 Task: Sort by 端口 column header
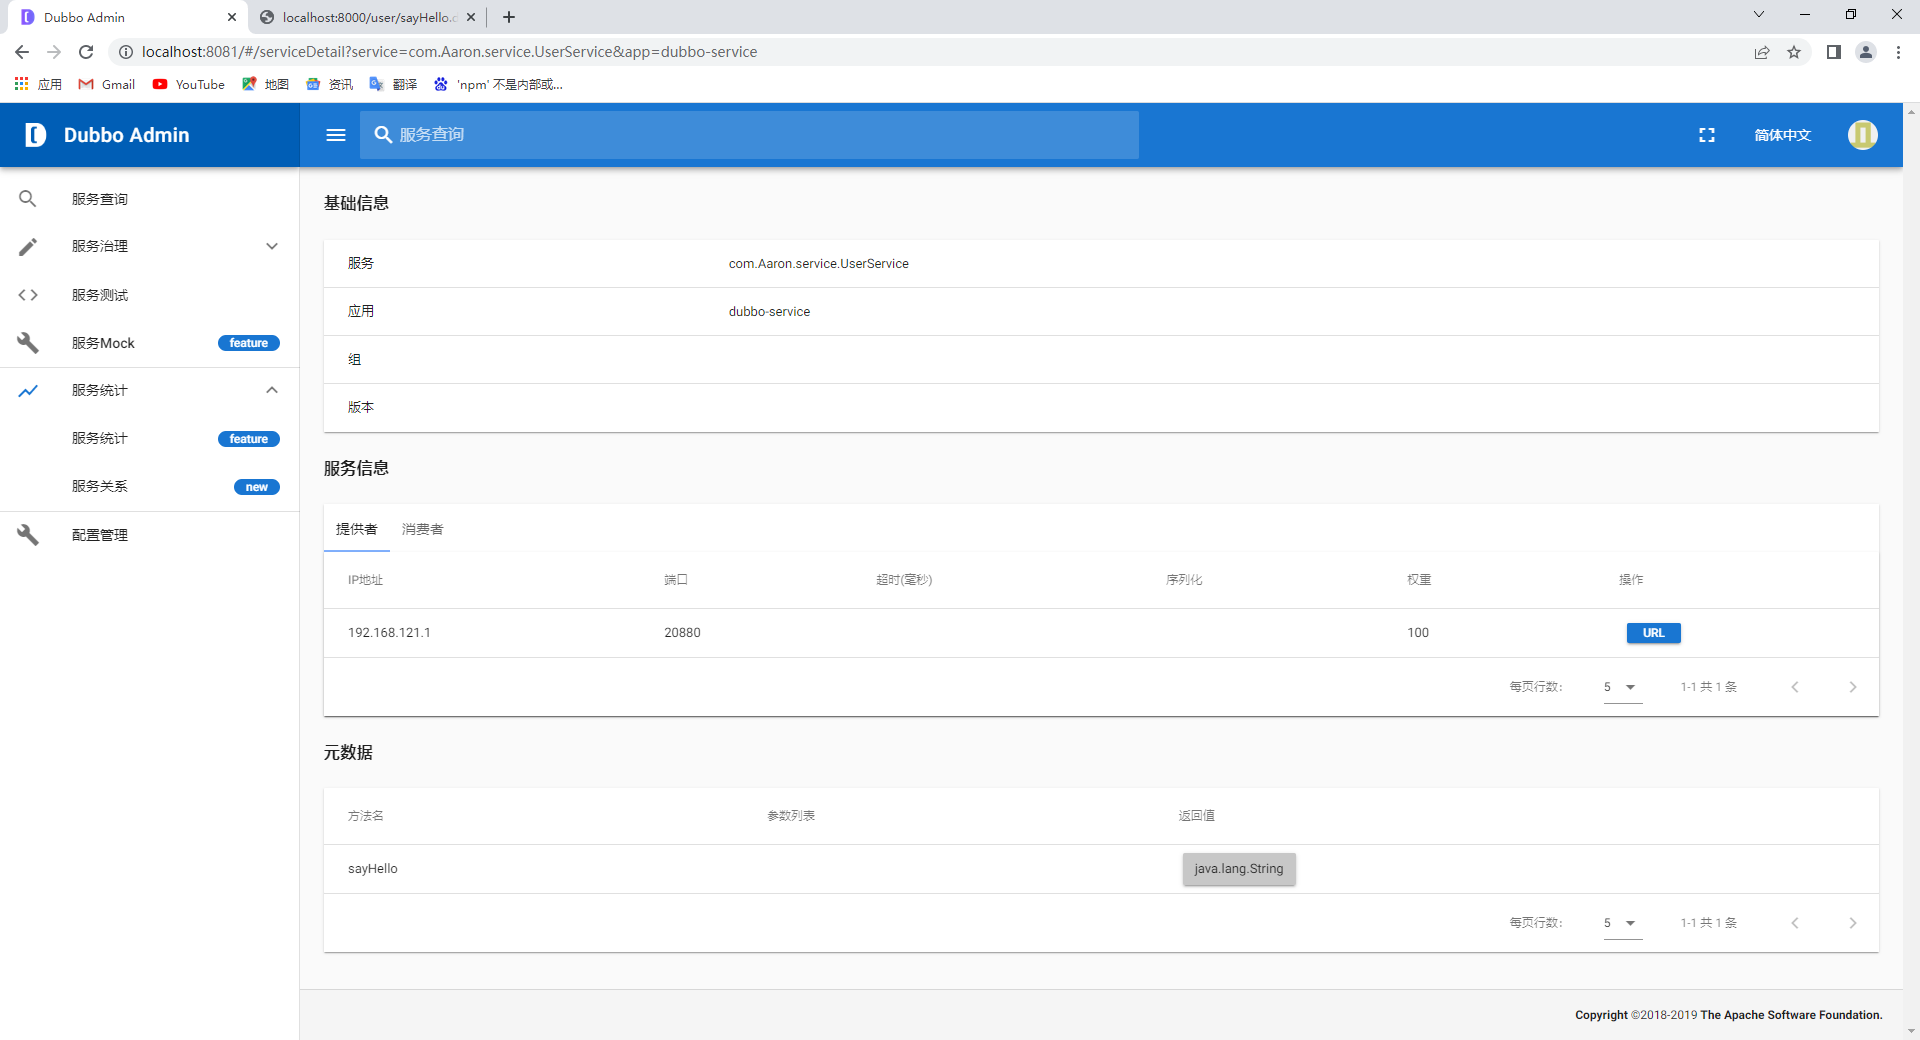point(676,580)
